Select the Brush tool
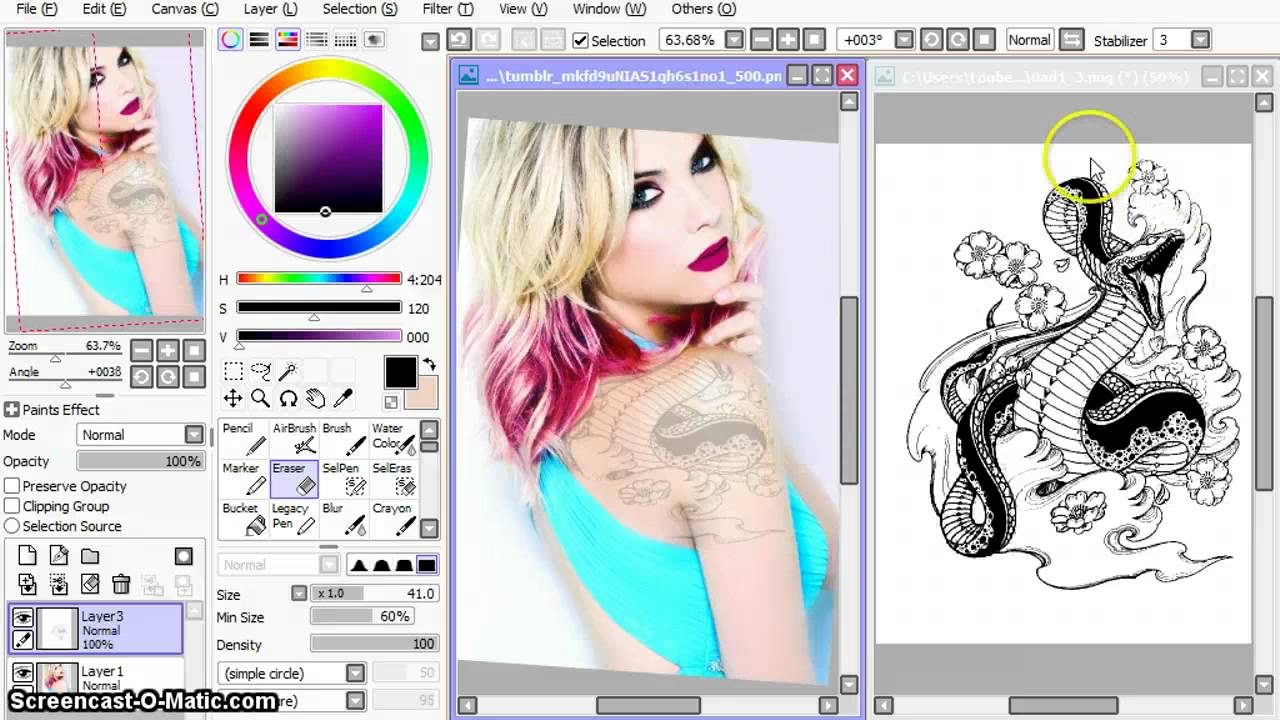This screenshot has height=720, width=1280. point(344,439)
